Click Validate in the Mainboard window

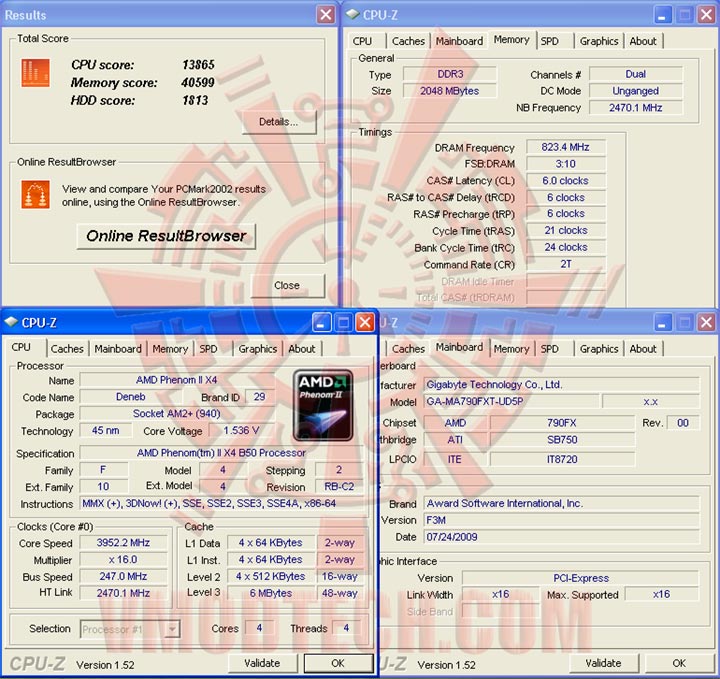click(x=603, y=663)
